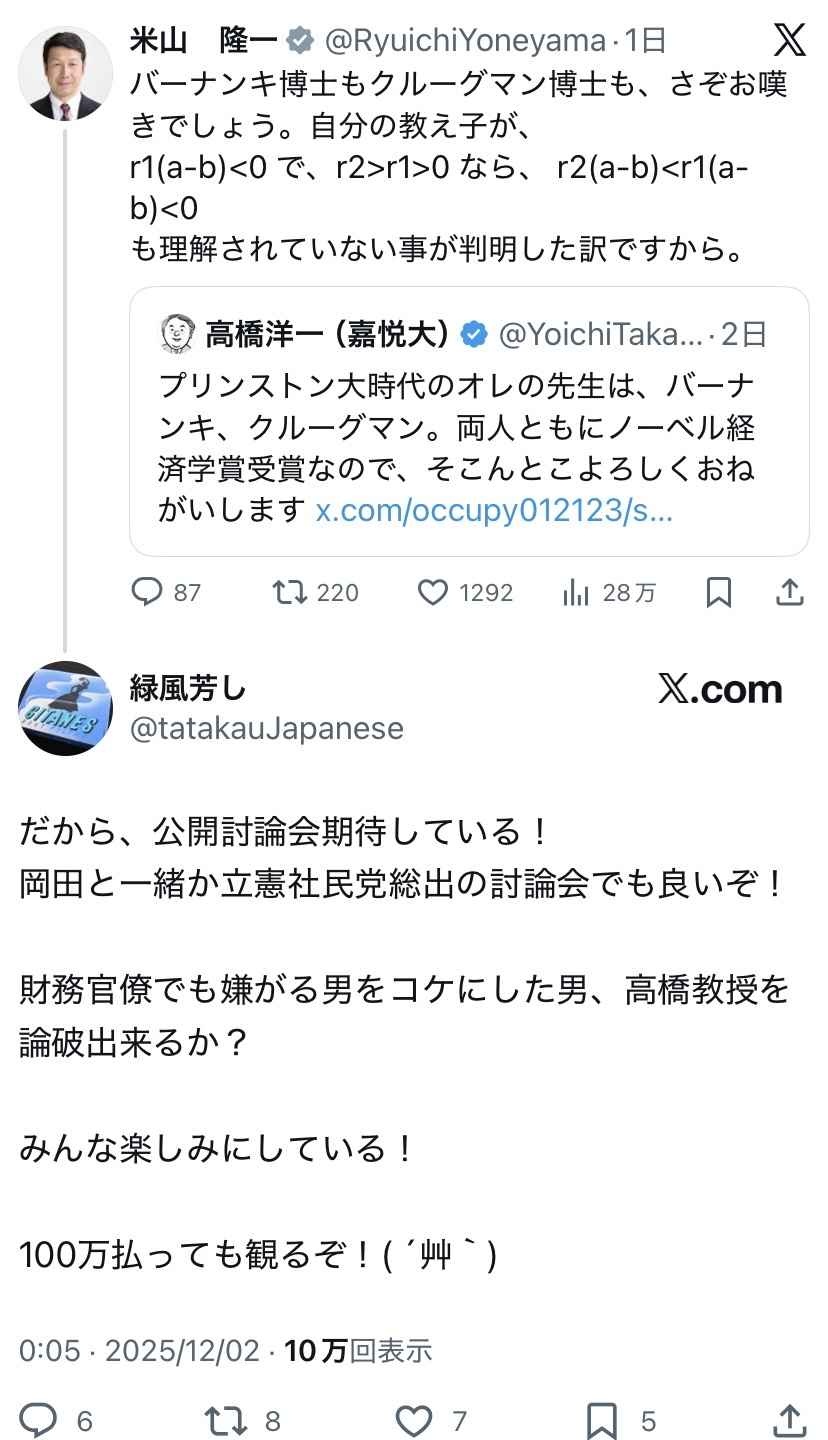Open replies on Yoneyama's post
The image size is (828, 1440).
147,593
